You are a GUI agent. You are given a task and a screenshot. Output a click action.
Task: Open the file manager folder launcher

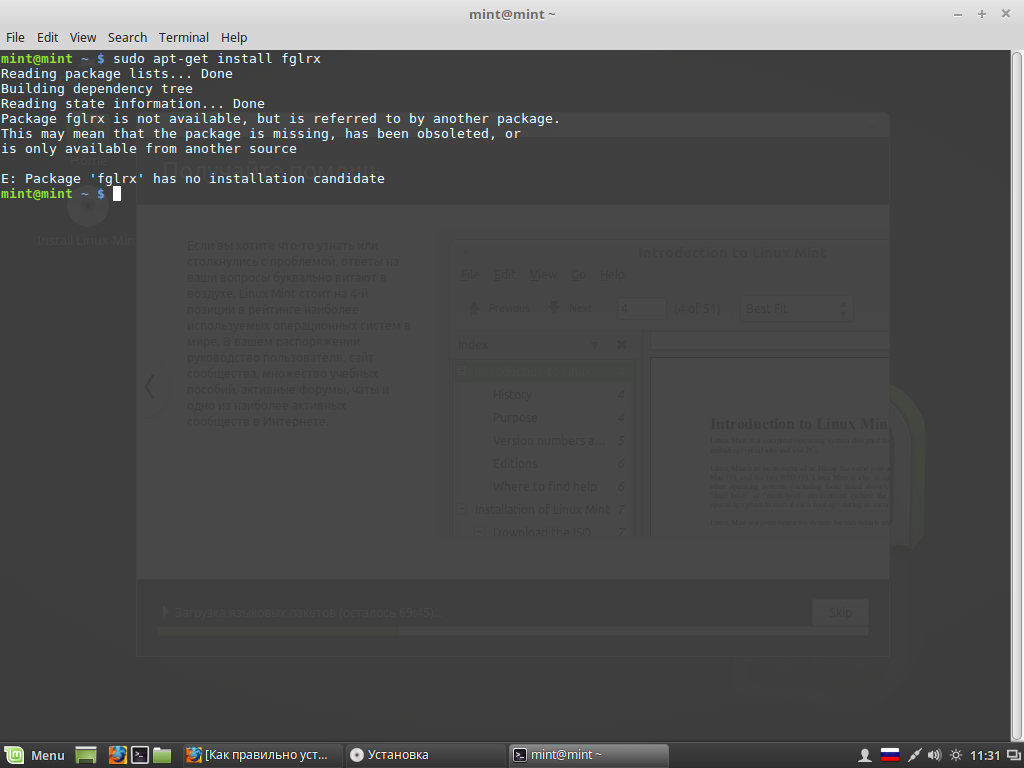point(163,755)
